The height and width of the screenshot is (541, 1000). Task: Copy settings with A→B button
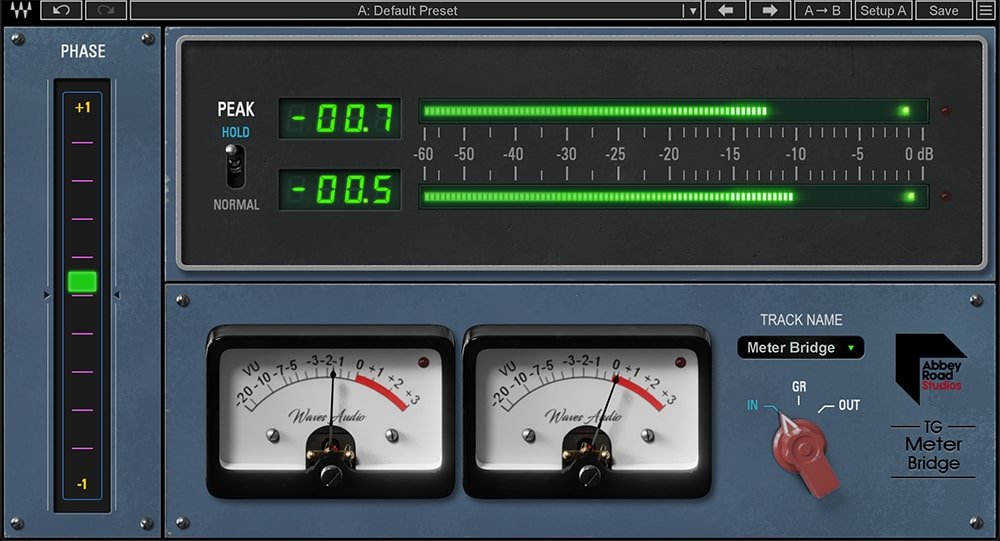pos(822,10)
